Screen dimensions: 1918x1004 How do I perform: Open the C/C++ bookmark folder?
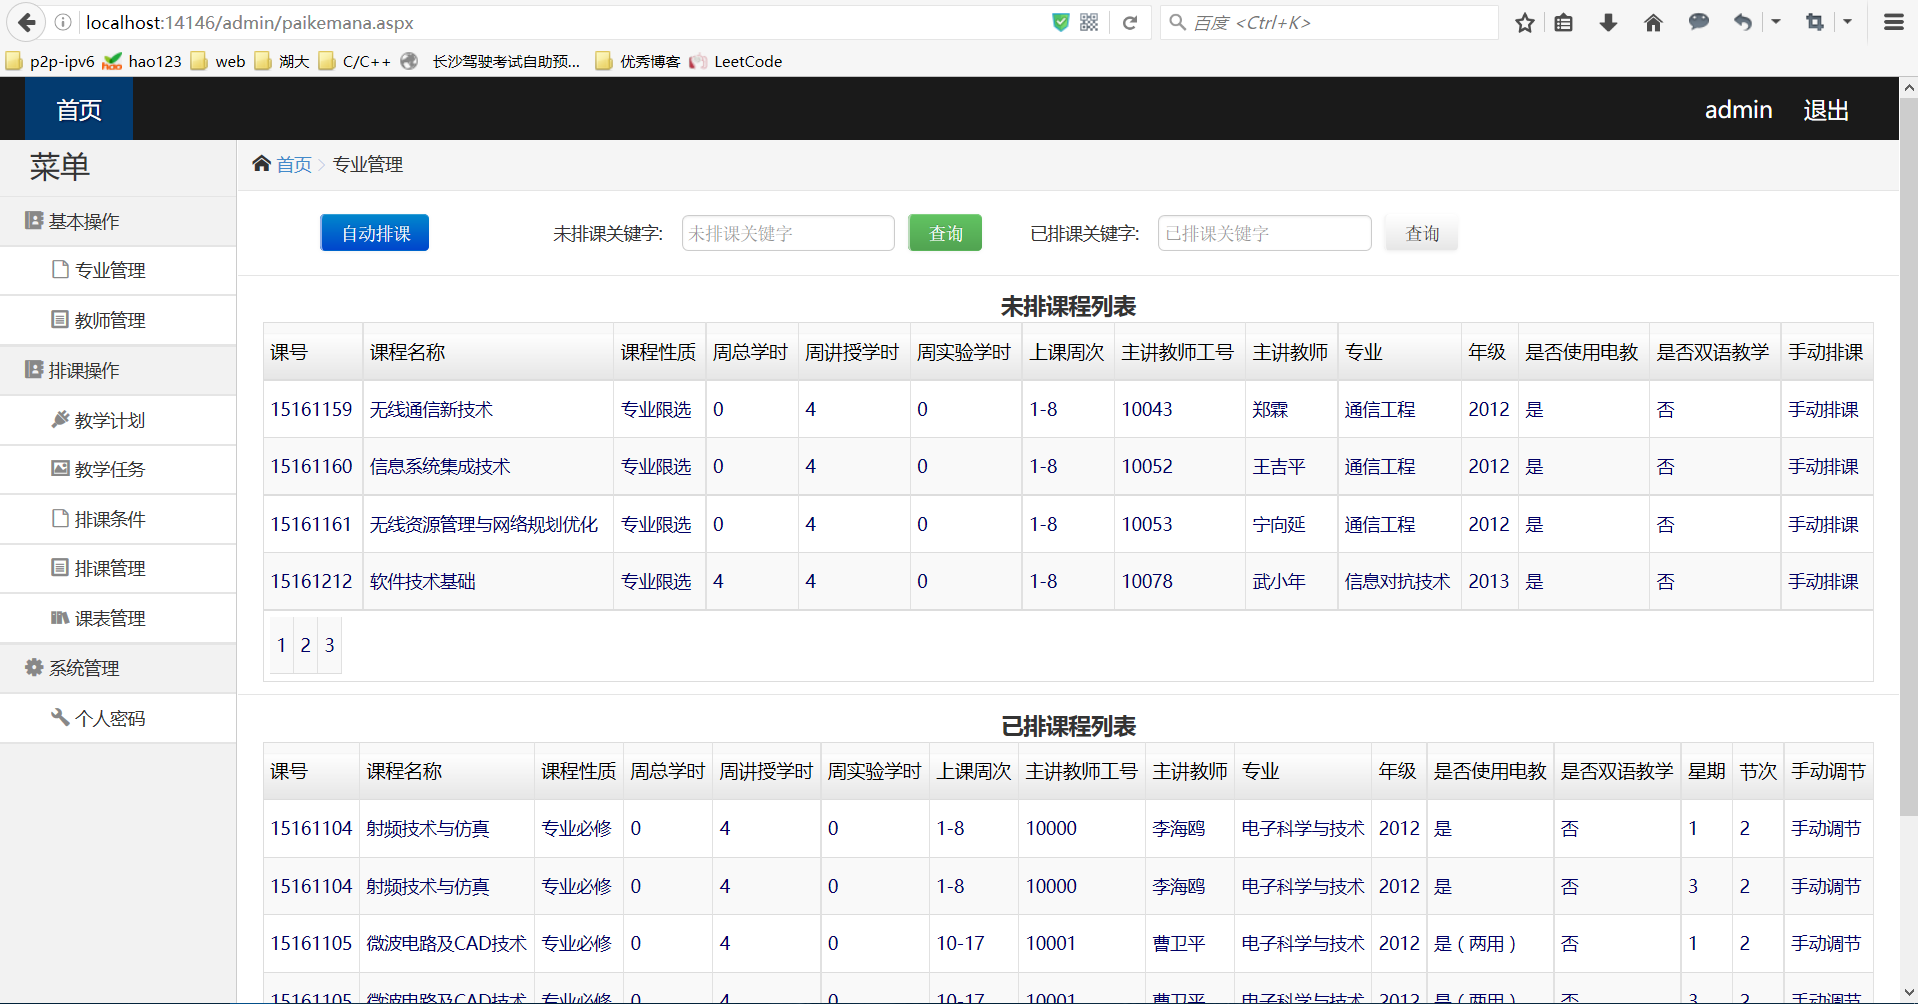coord(355,61)
